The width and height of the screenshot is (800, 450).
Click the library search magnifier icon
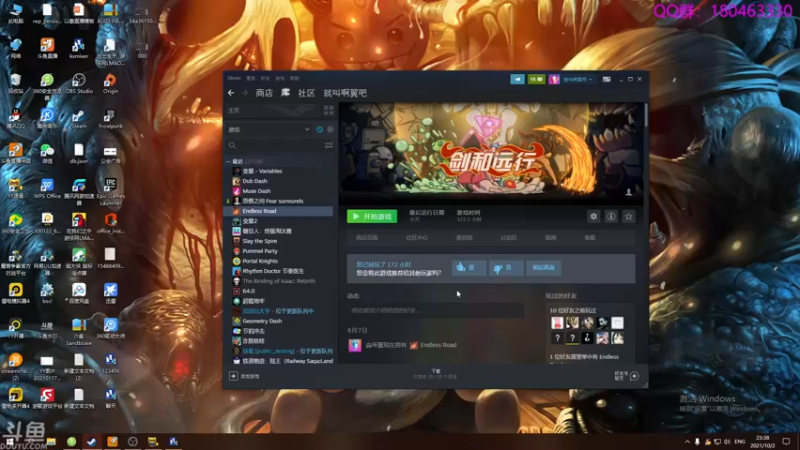[232, 145]
